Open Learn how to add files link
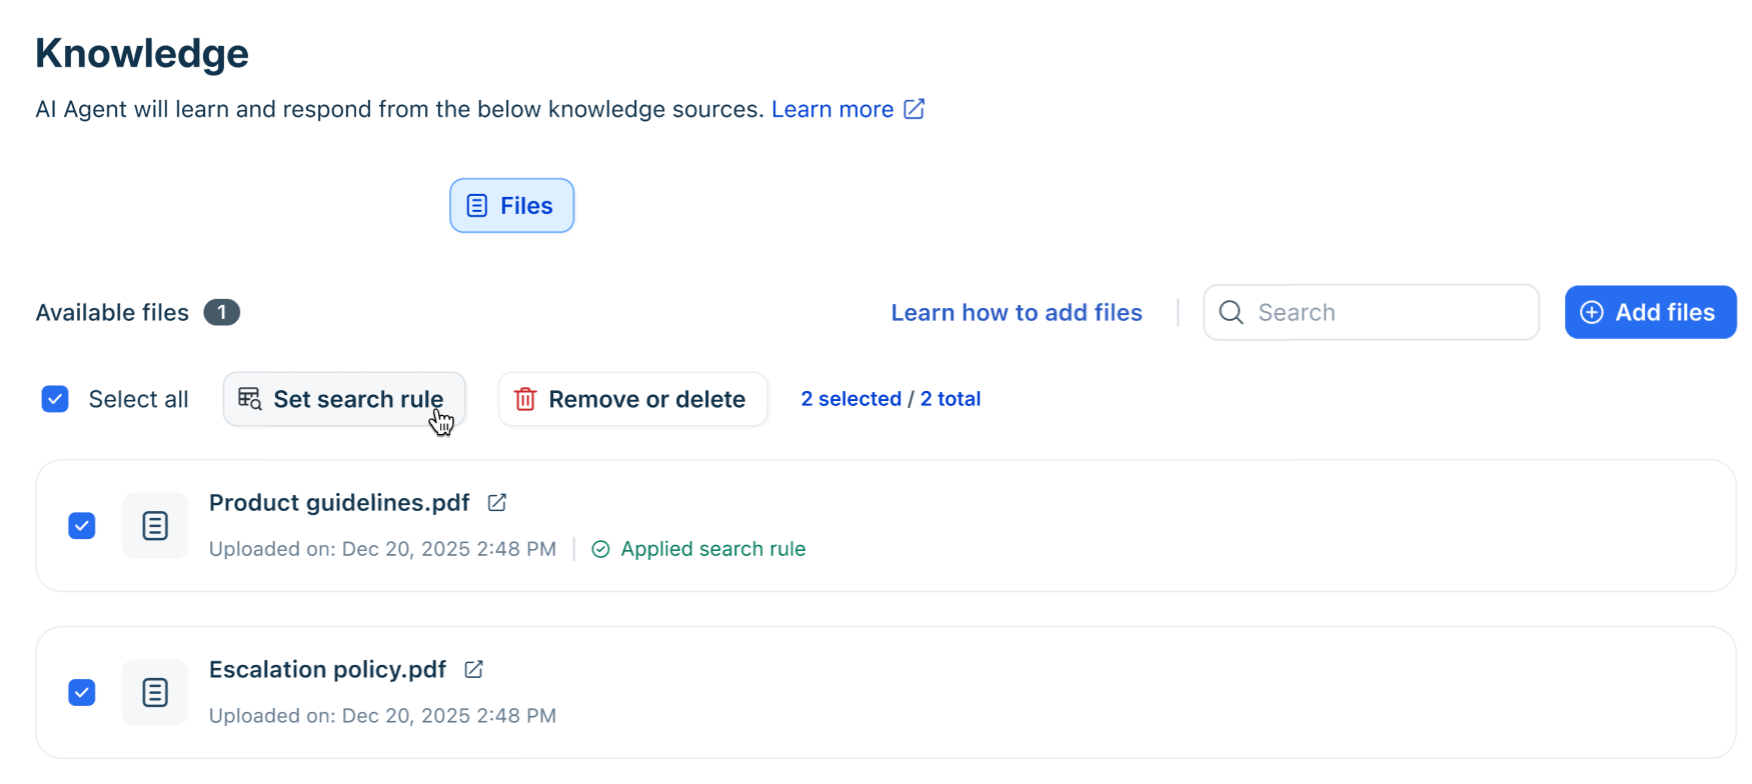Screen dimensions: 1752x784 (x=1016, y=313)
